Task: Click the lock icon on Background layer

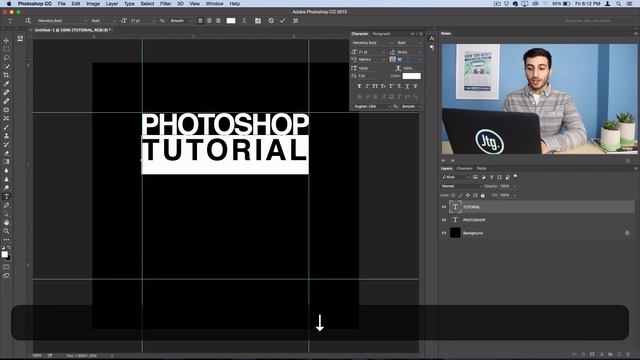Action: pos(627,233)
